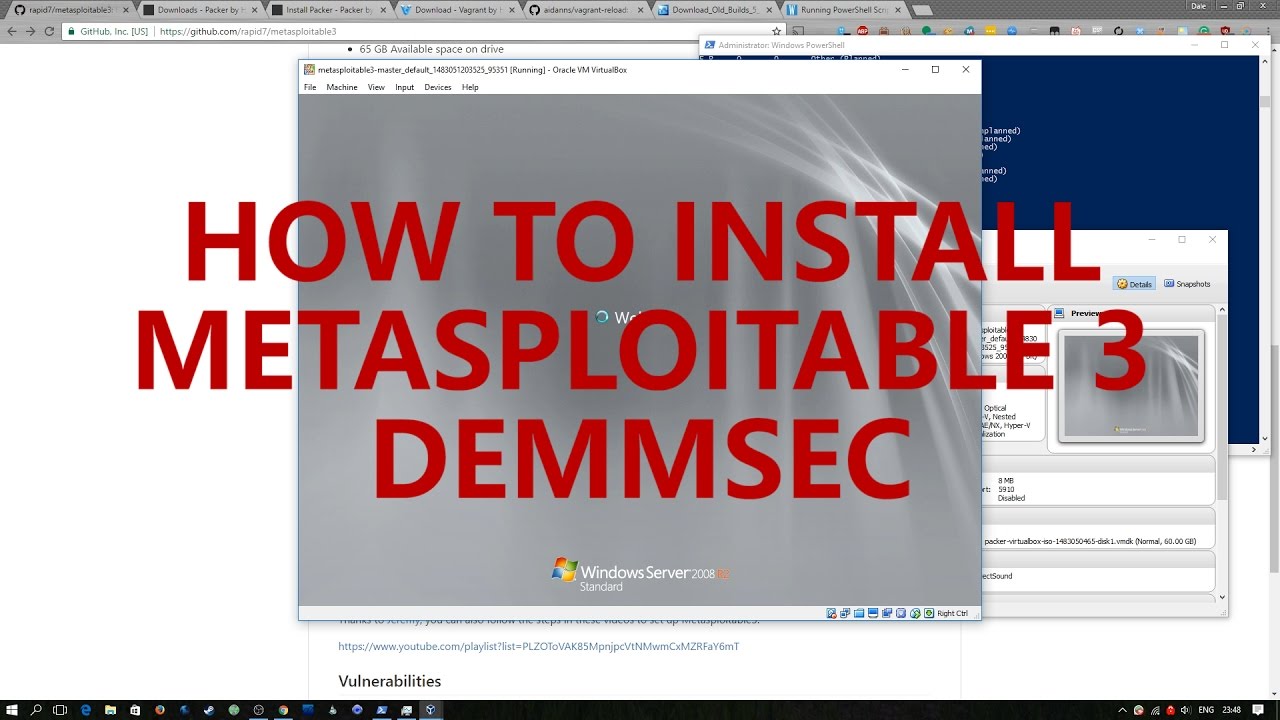
Task: Open Google Chrome from the taskbar
Action: 283,710
